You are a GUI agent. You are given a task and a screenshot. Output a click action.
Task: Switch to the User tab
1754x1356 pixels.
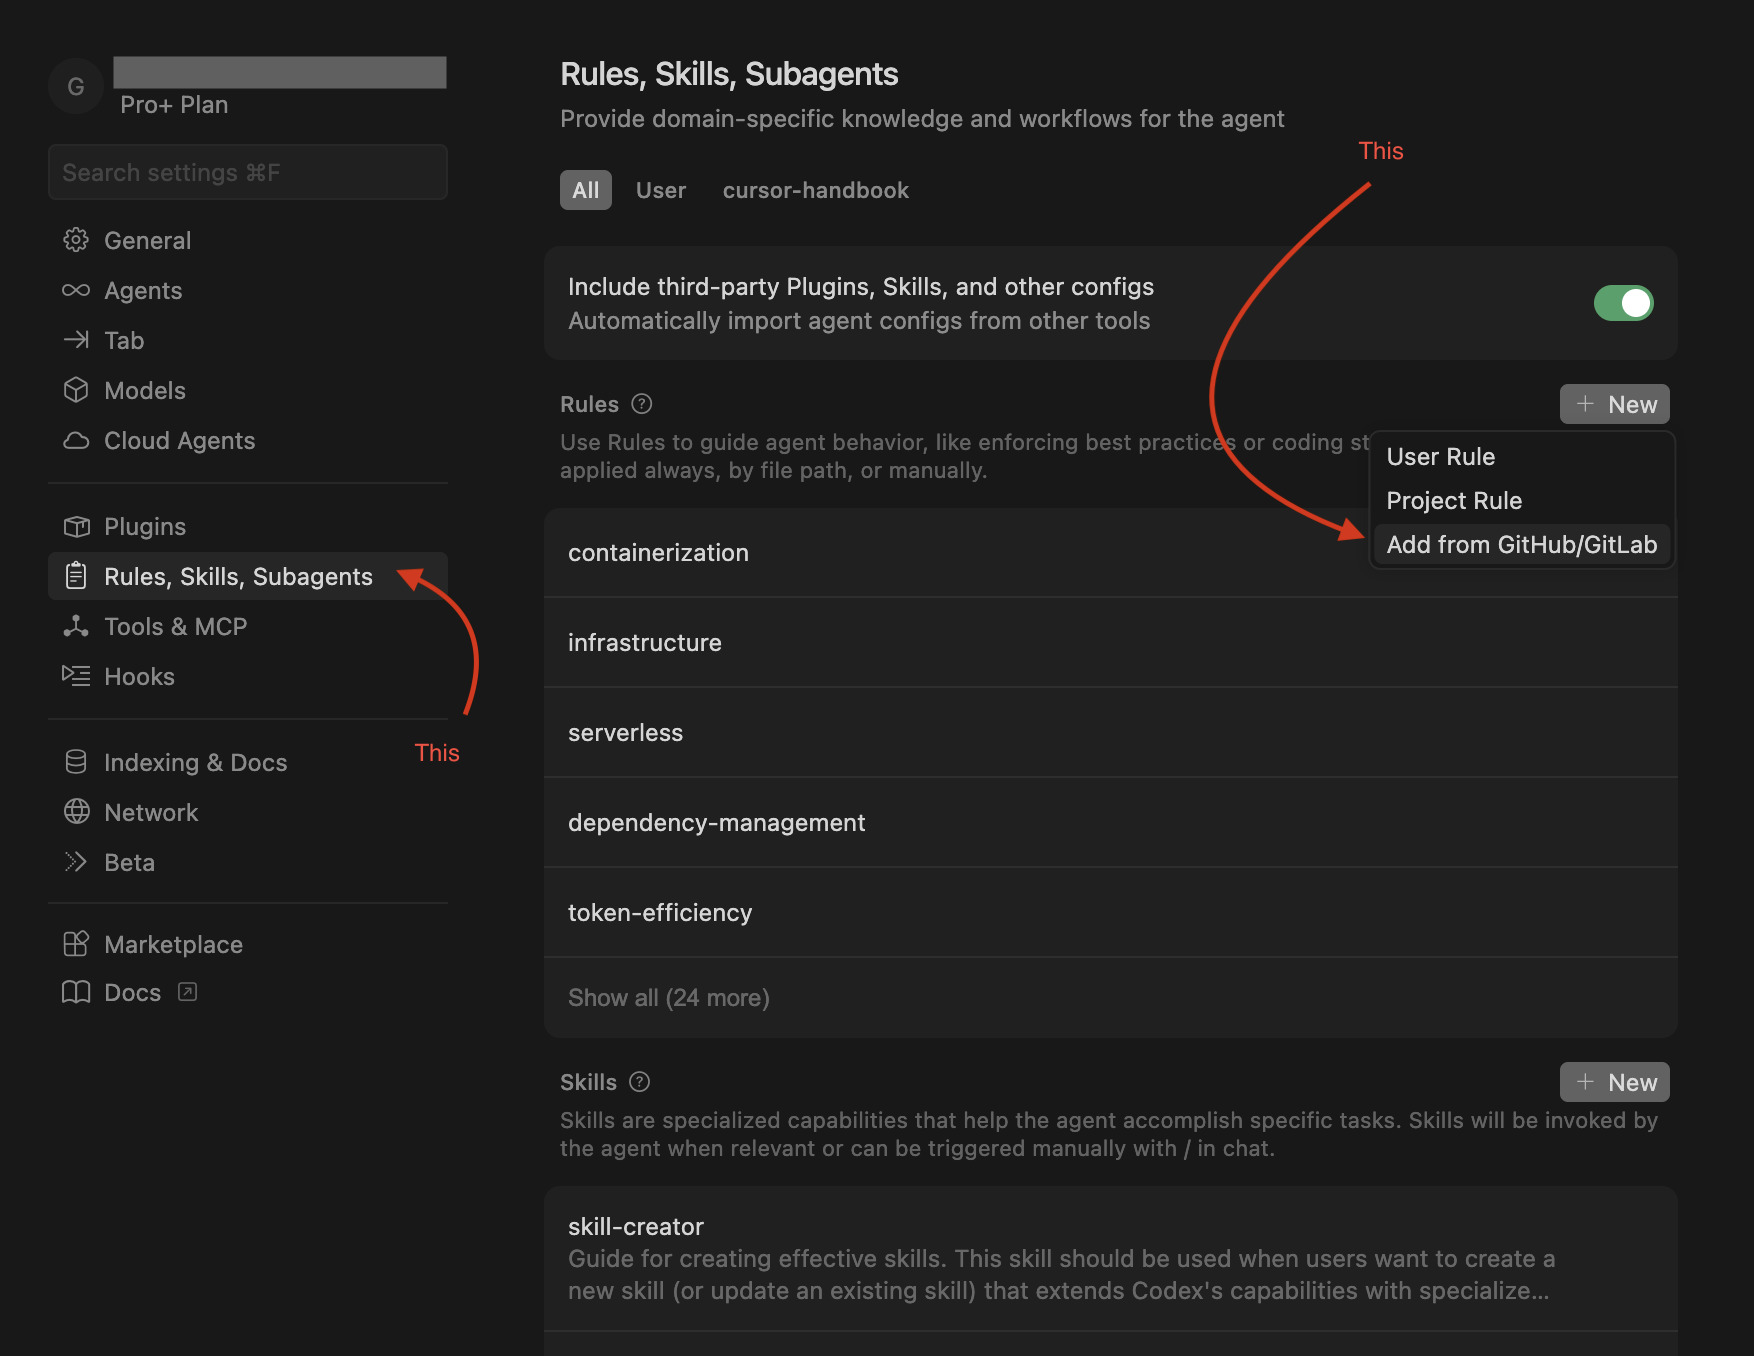point(661,190)
